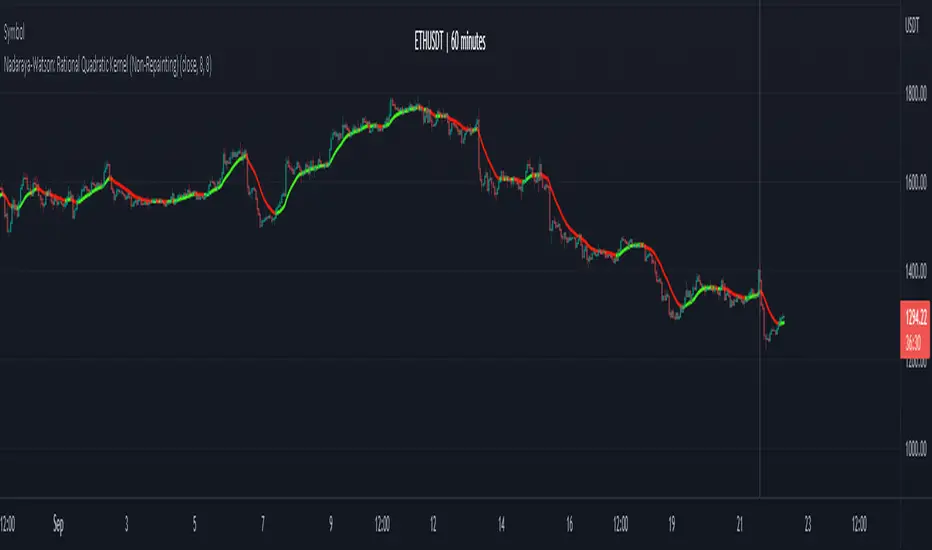Select the 1400.00 price level label
This screenshot has height=550, width=932.
(x=916, y=271)
